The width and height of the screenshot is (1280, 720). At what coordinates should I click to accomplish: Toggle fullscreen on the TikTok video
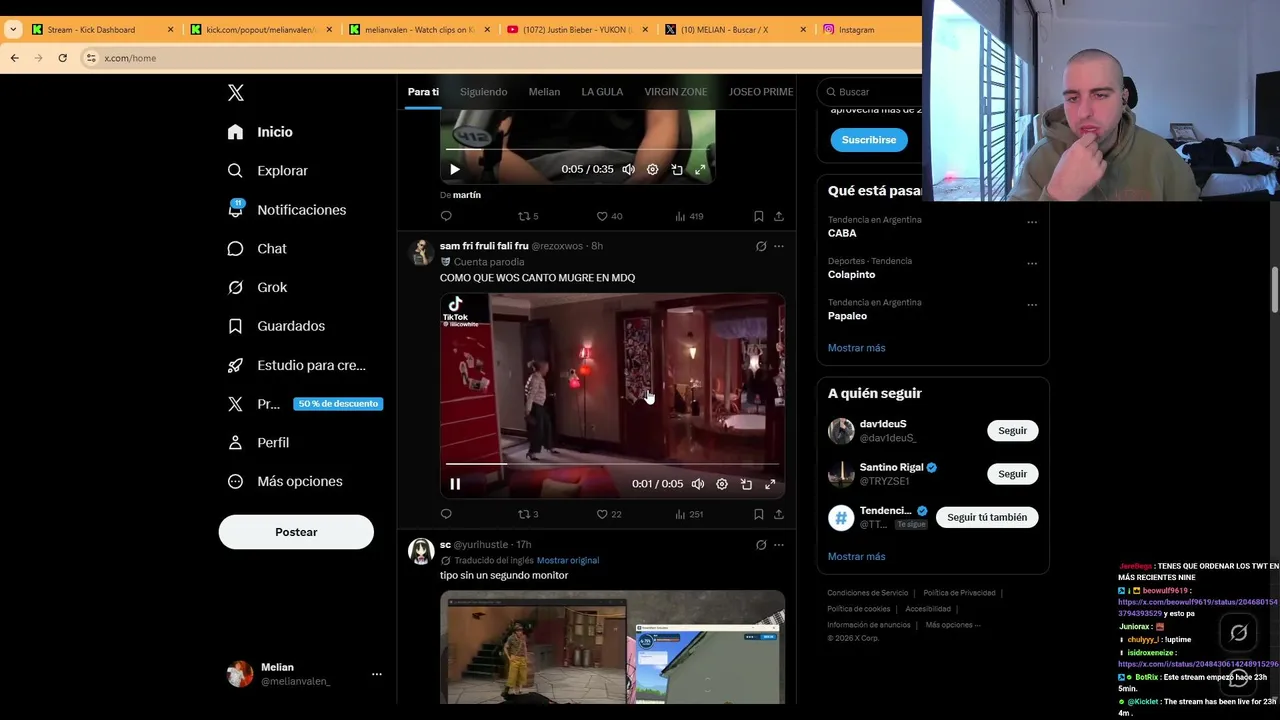[x=770, y=484]
